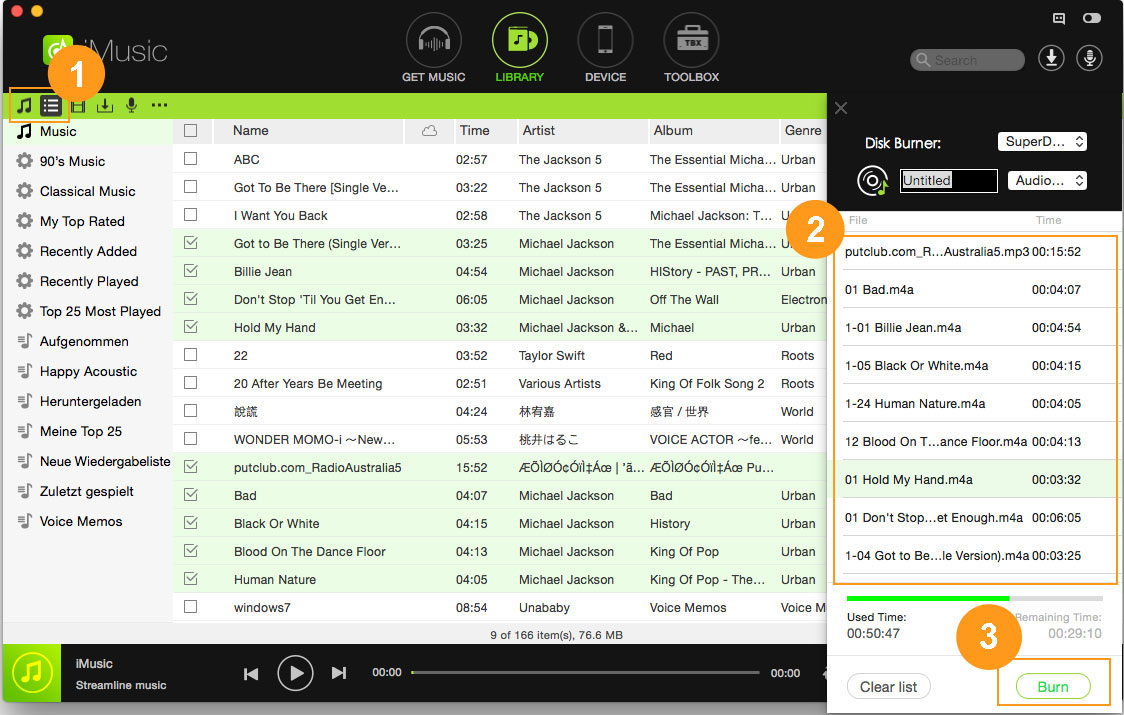Click the disc capacity usage bar
1124x715 pixels.
(x=974, y=598)
